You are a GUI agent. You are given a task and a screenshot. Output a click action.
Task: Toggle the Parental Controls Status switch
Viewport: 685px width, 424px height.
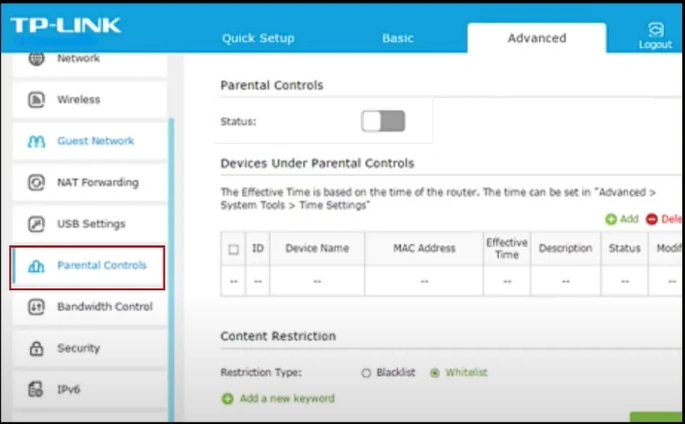coord(383,121)
